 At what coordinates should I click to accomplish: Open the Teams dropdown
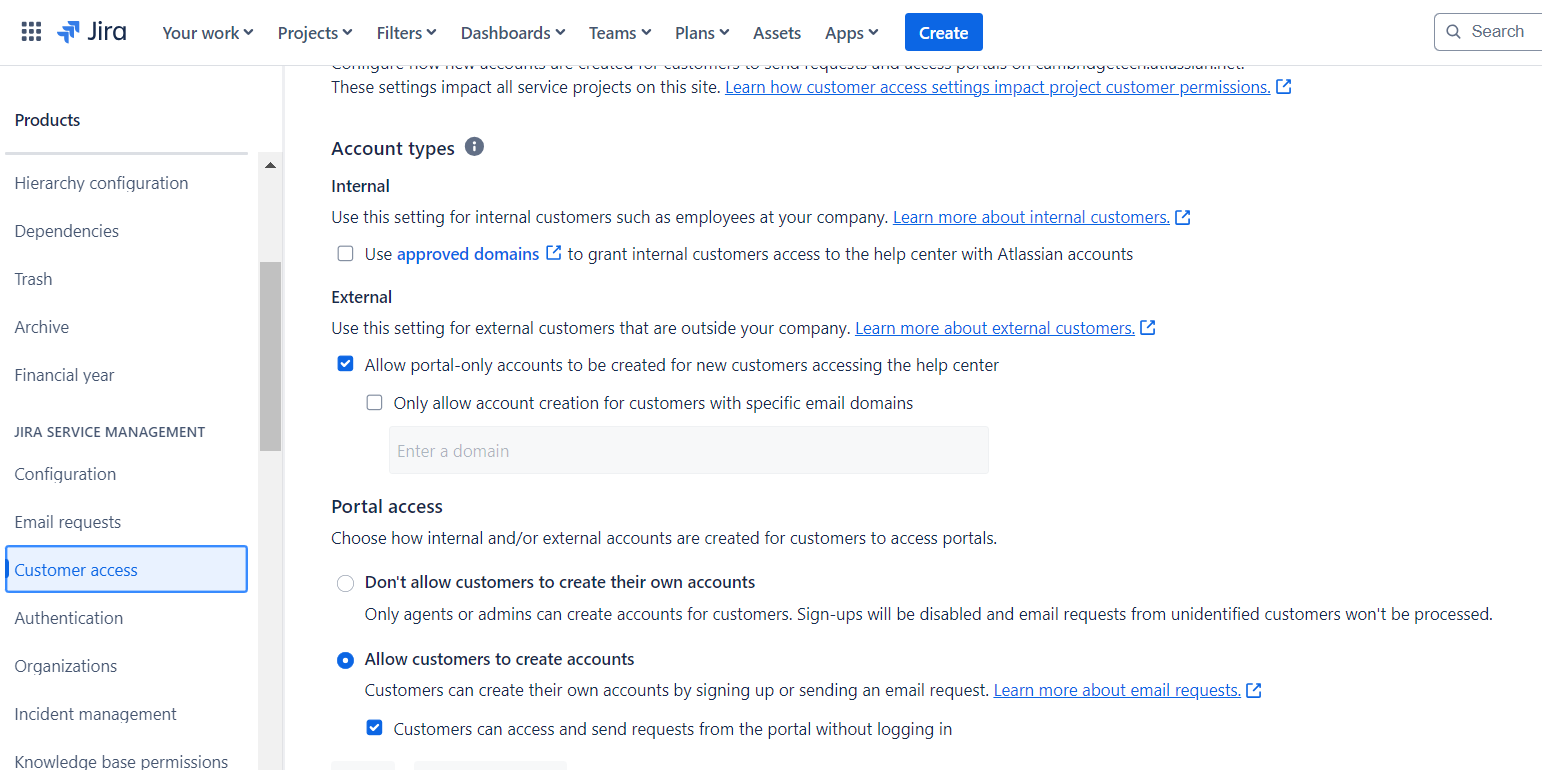click(x=619, y=32)
